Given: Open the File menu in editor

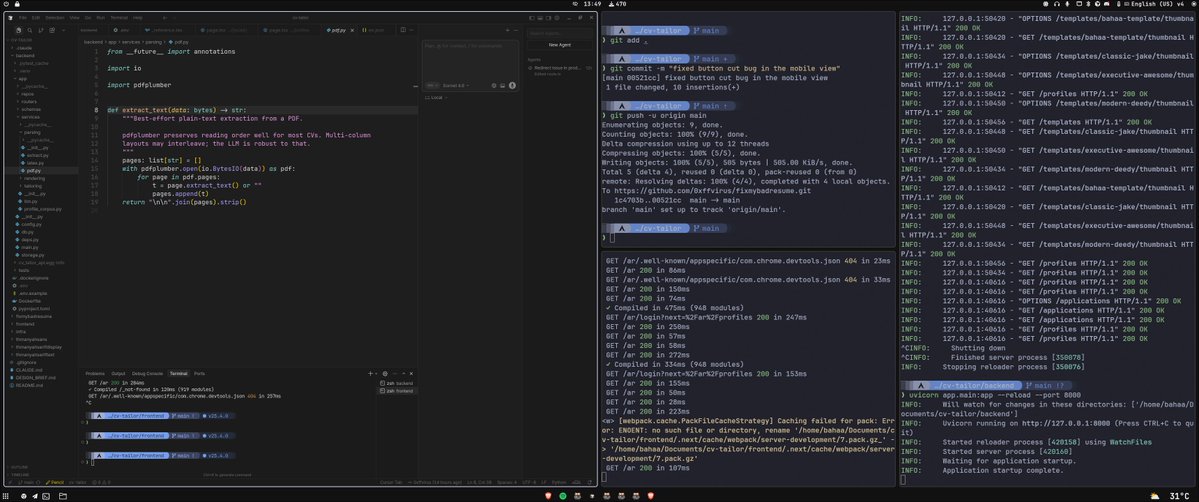Looking at the screenshot, I should coord(23,18).
